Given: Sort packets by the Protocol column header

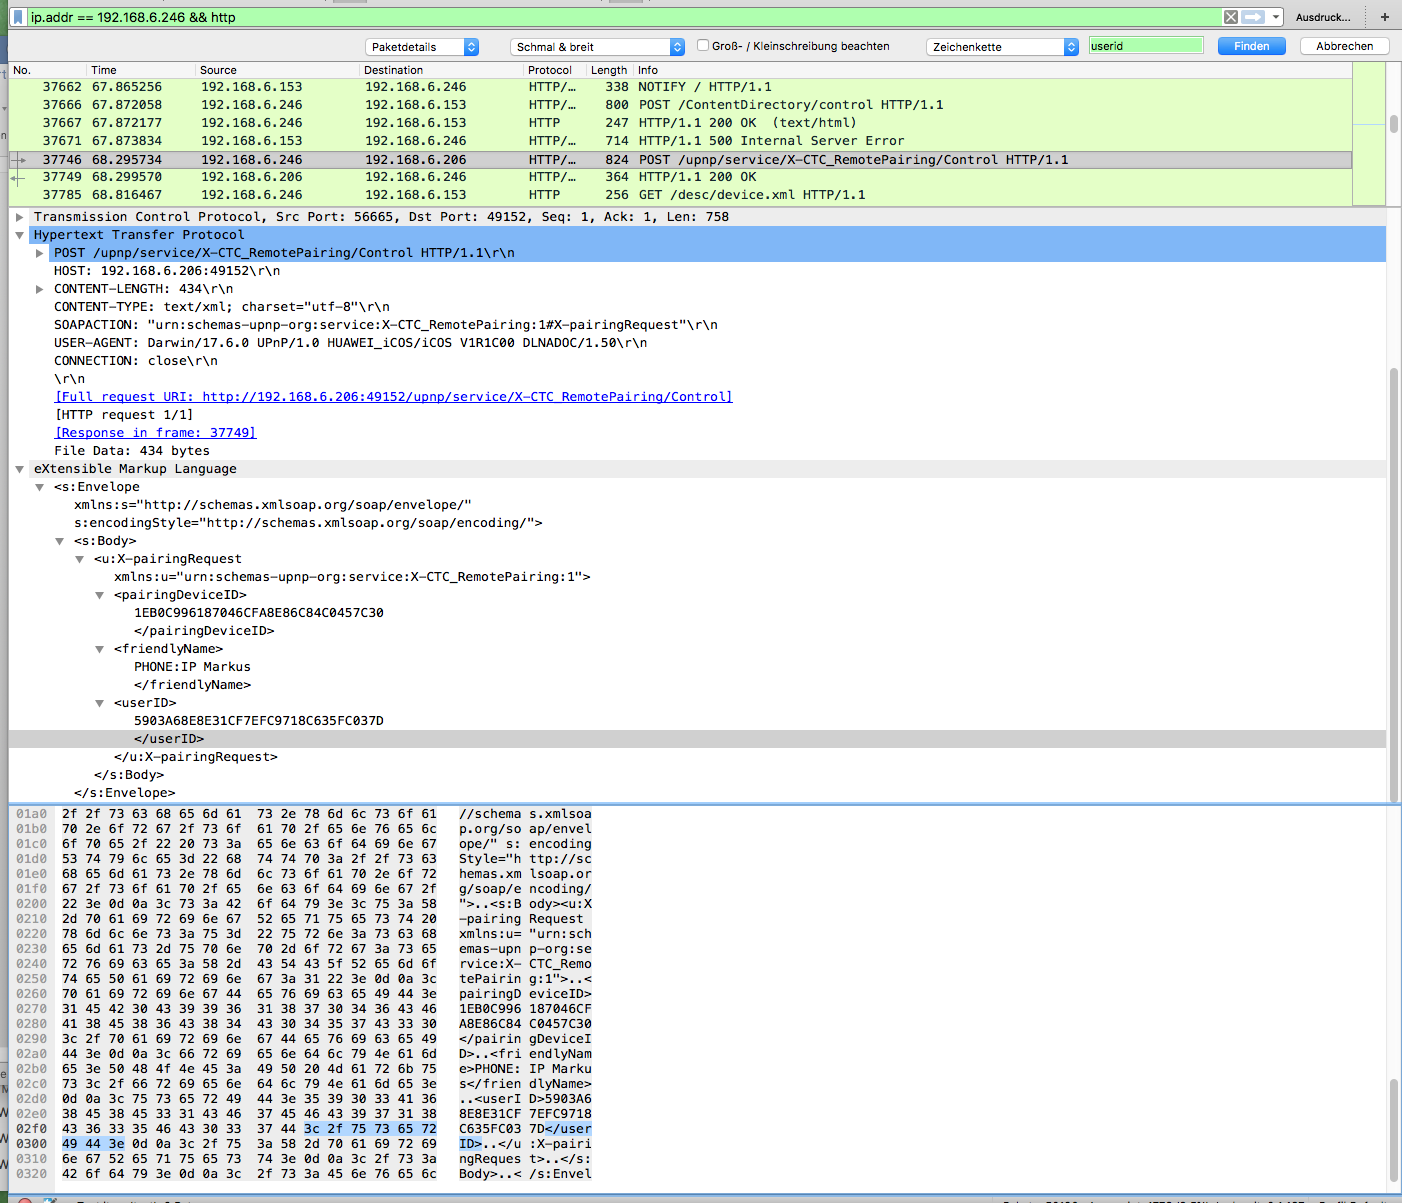Looking at the screenshot, I should [x=550, y=70].
